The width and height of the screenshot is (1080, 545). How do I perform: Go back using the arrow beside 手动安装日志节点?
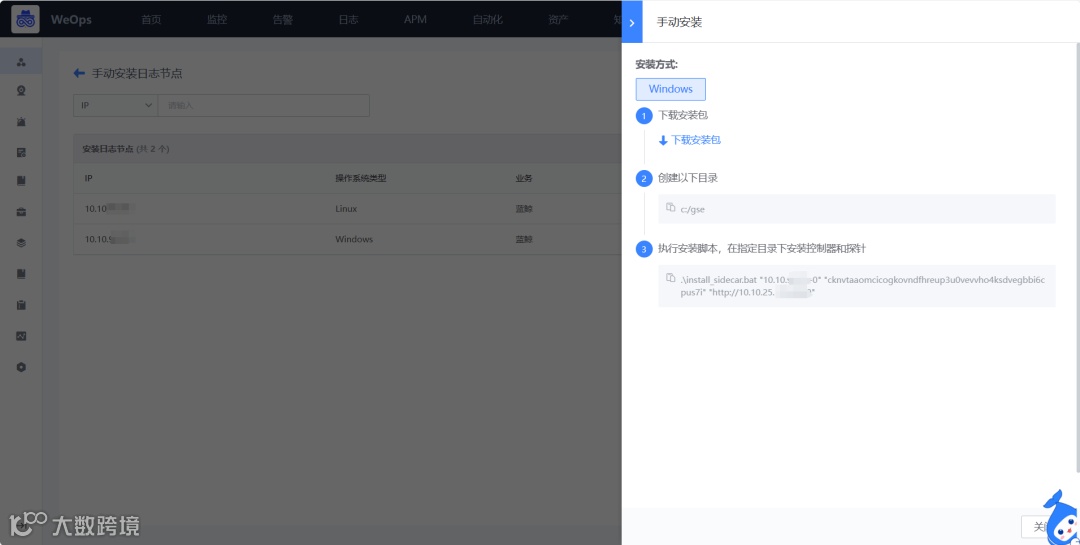pyautogui.click(x=79, y=73)
